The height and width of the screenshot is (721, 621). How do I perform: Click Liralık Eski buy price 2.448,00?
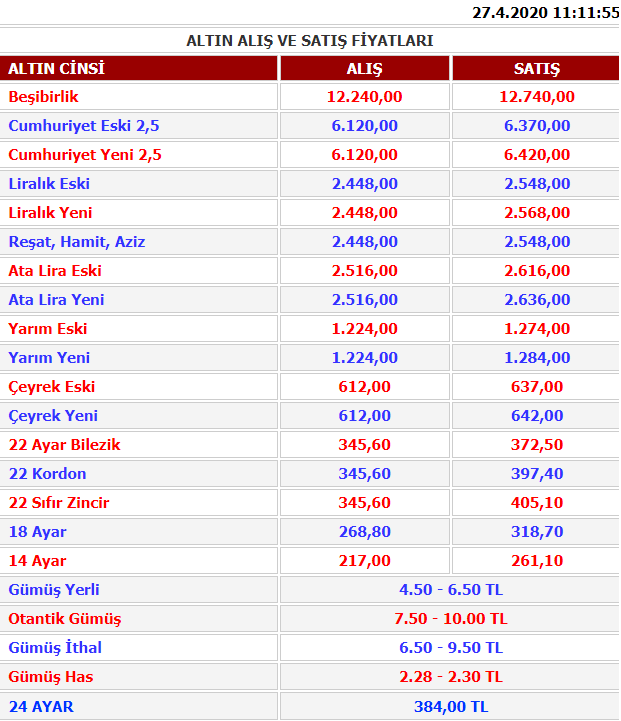[365, 183]
